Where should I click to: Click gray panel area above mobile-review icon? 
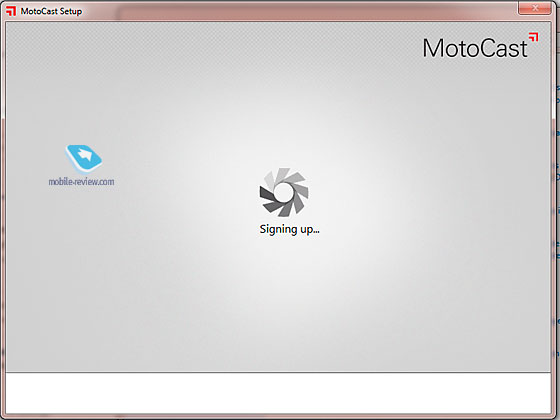click(x=84, y=89)
